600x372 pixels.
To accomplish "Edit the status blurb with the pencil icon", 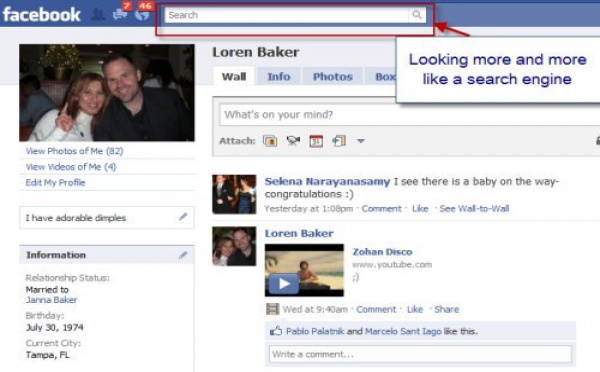I will pyautogui.click(x=183, y=217).
